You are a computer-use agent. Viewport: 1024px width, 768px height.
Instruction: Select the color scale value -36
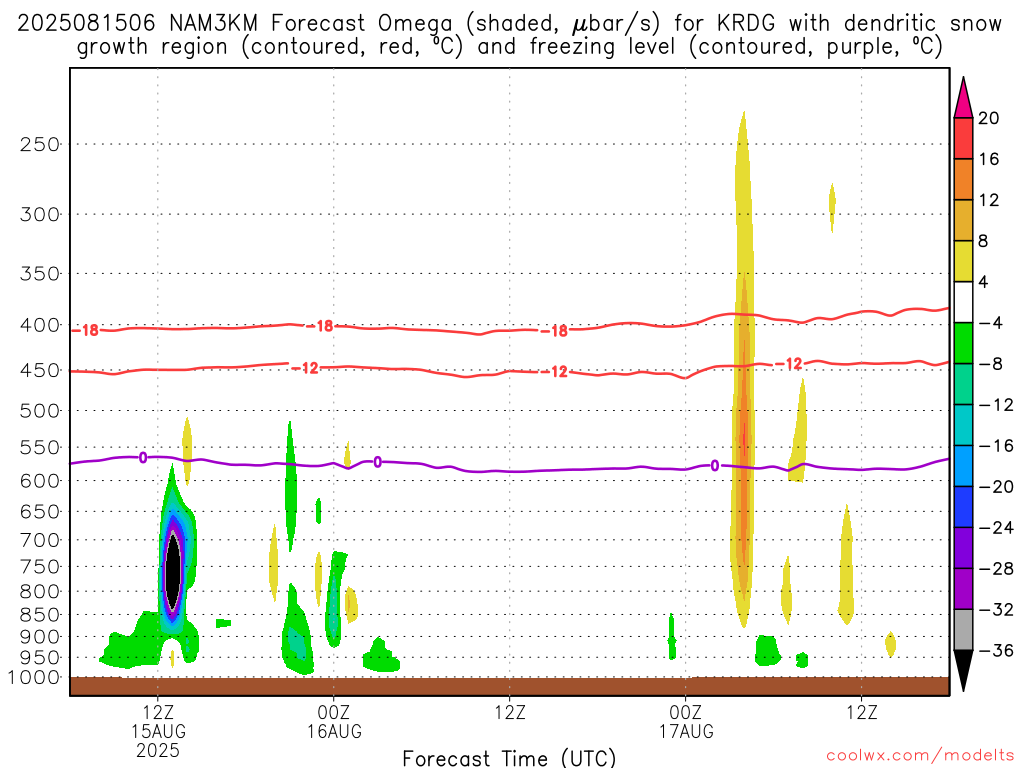click(x=996, y=650)
